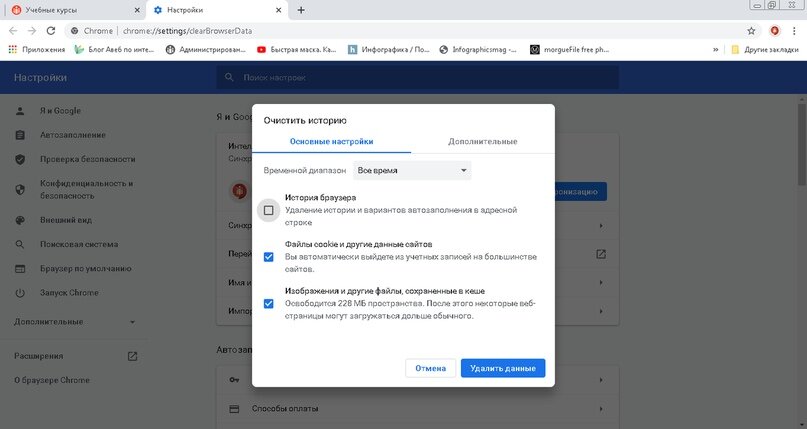Open Проверка безопасности settings section
This screenshot has height=429, width=807.
click(x=75, y=159)
